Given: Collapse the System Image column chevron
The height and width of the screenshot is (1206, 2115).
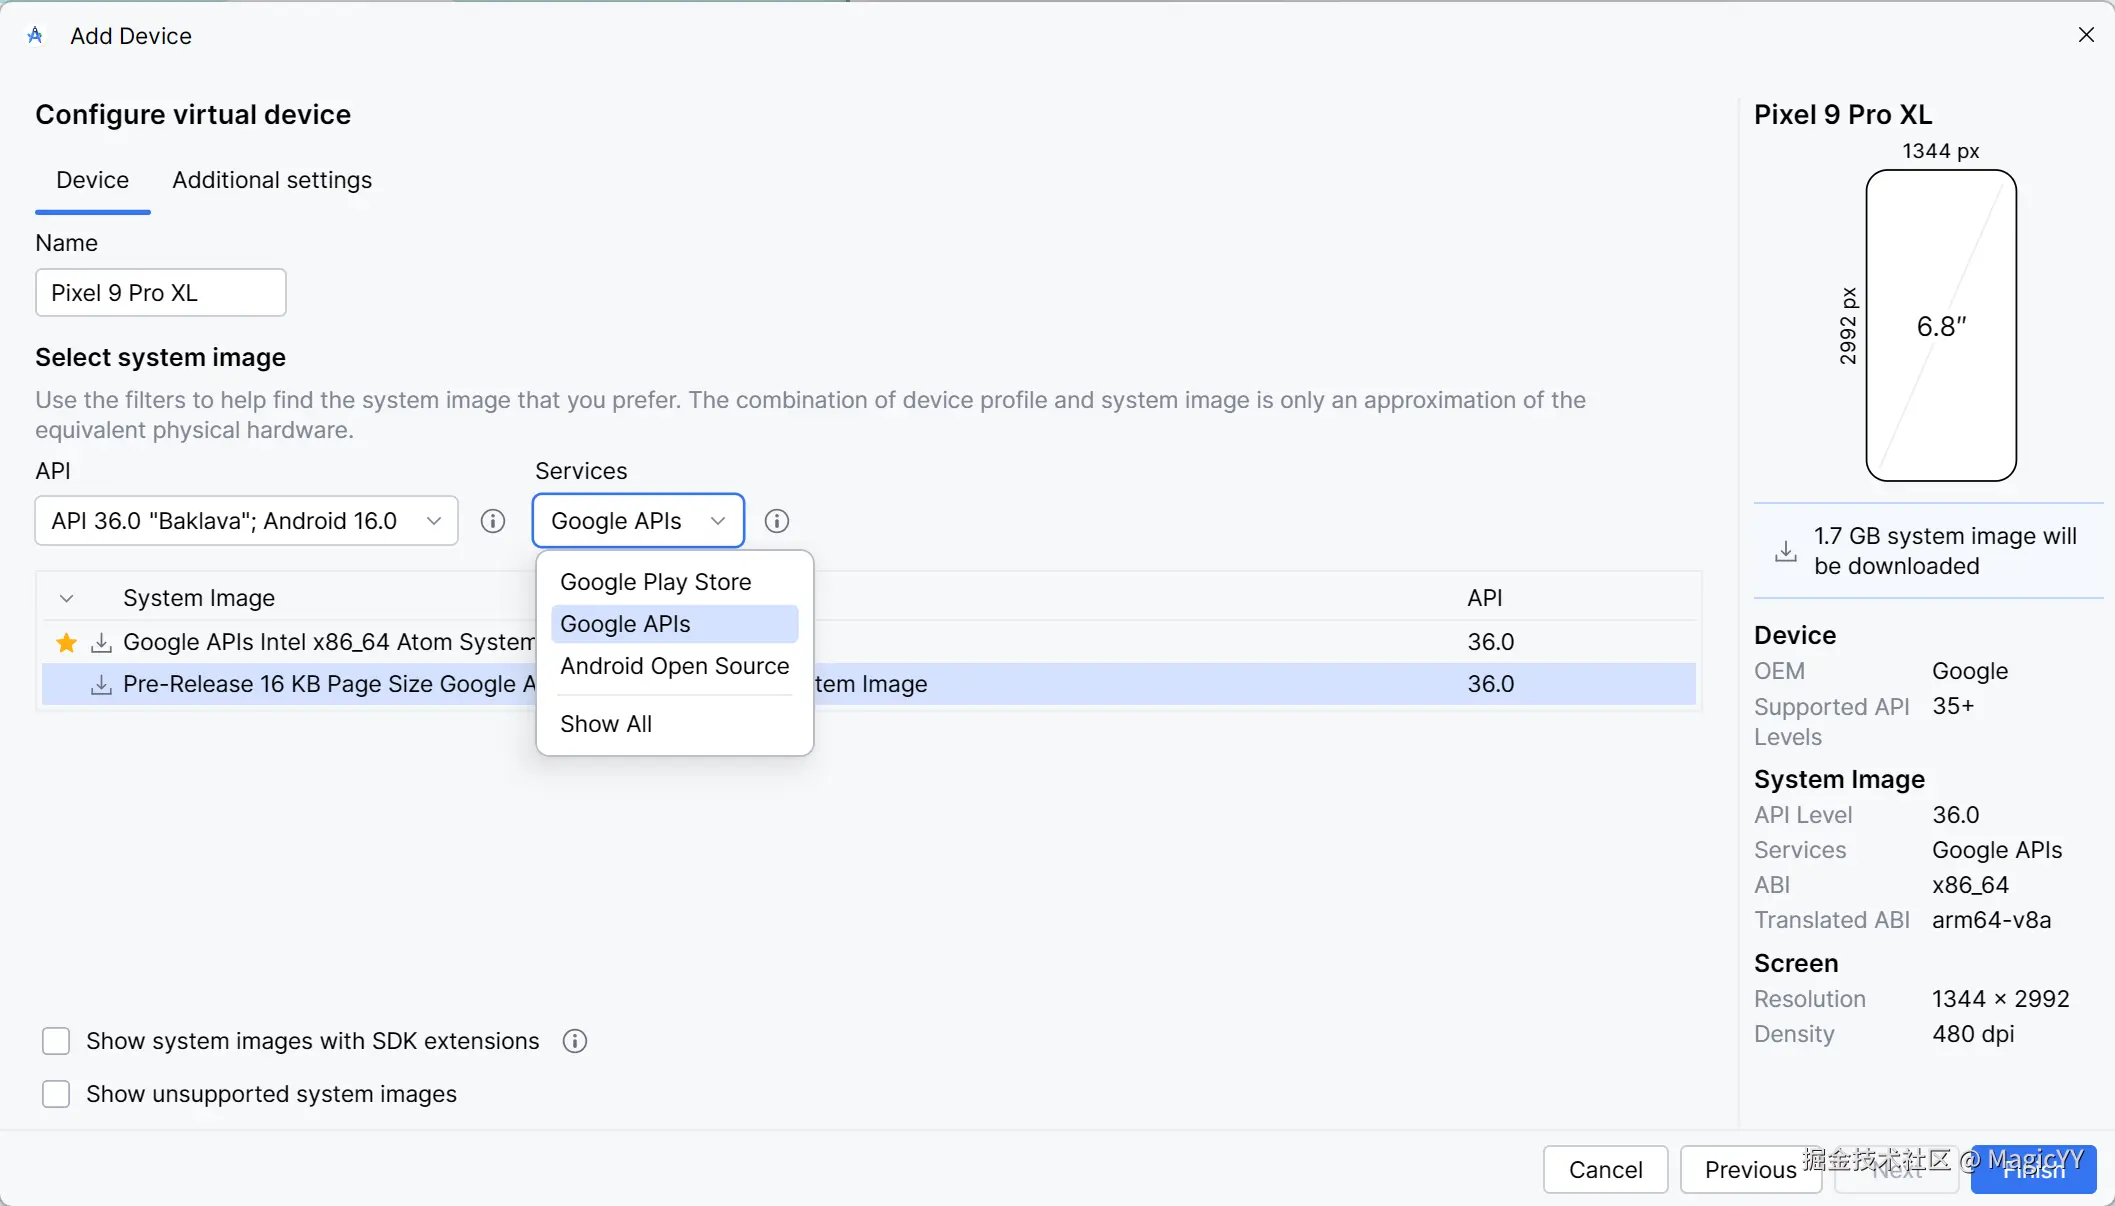Looking at the screenshot, I should tap(66, 598).
